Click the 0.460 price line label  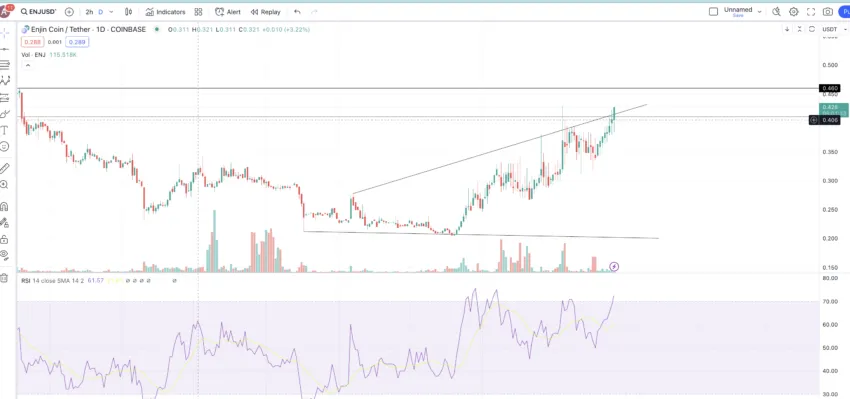[830, 88]
